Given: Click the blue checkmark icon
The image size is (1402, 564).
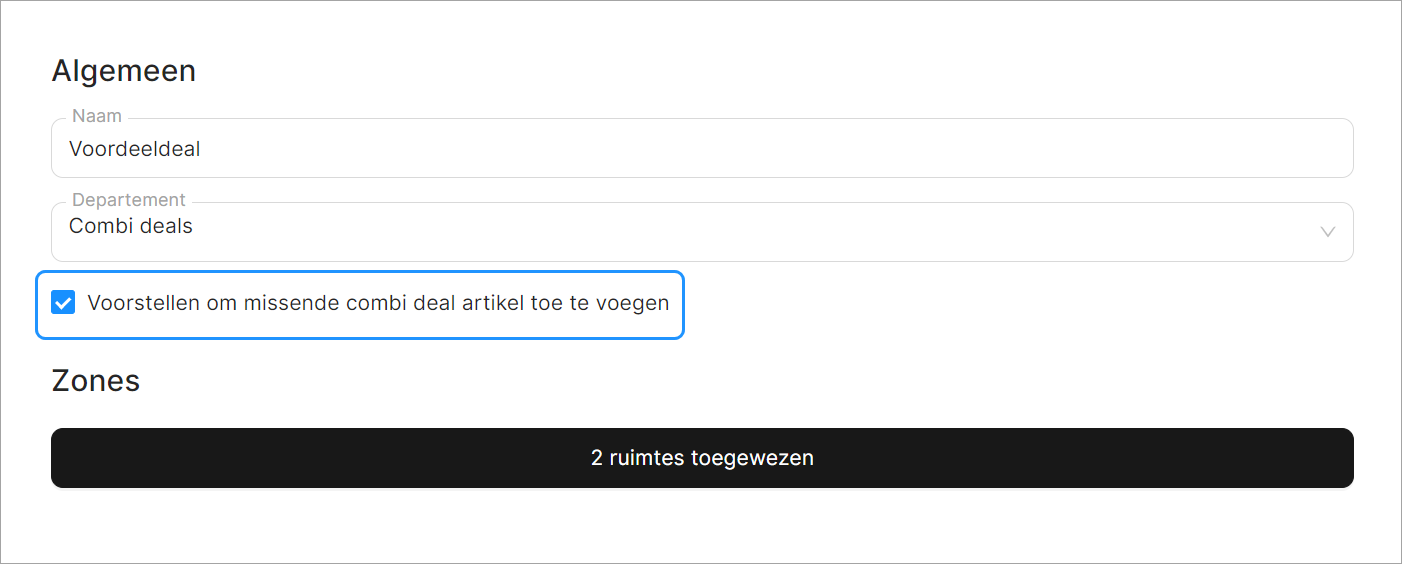Looking at the screenshot, I should [x=64, y=303].
